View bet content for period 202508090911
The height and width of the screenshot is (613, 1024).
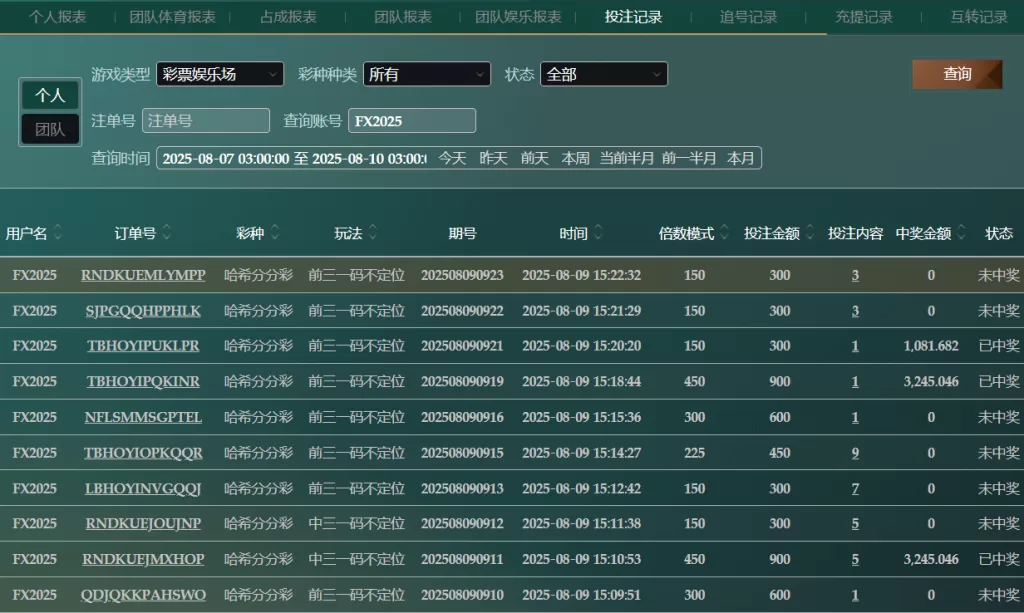855,559
